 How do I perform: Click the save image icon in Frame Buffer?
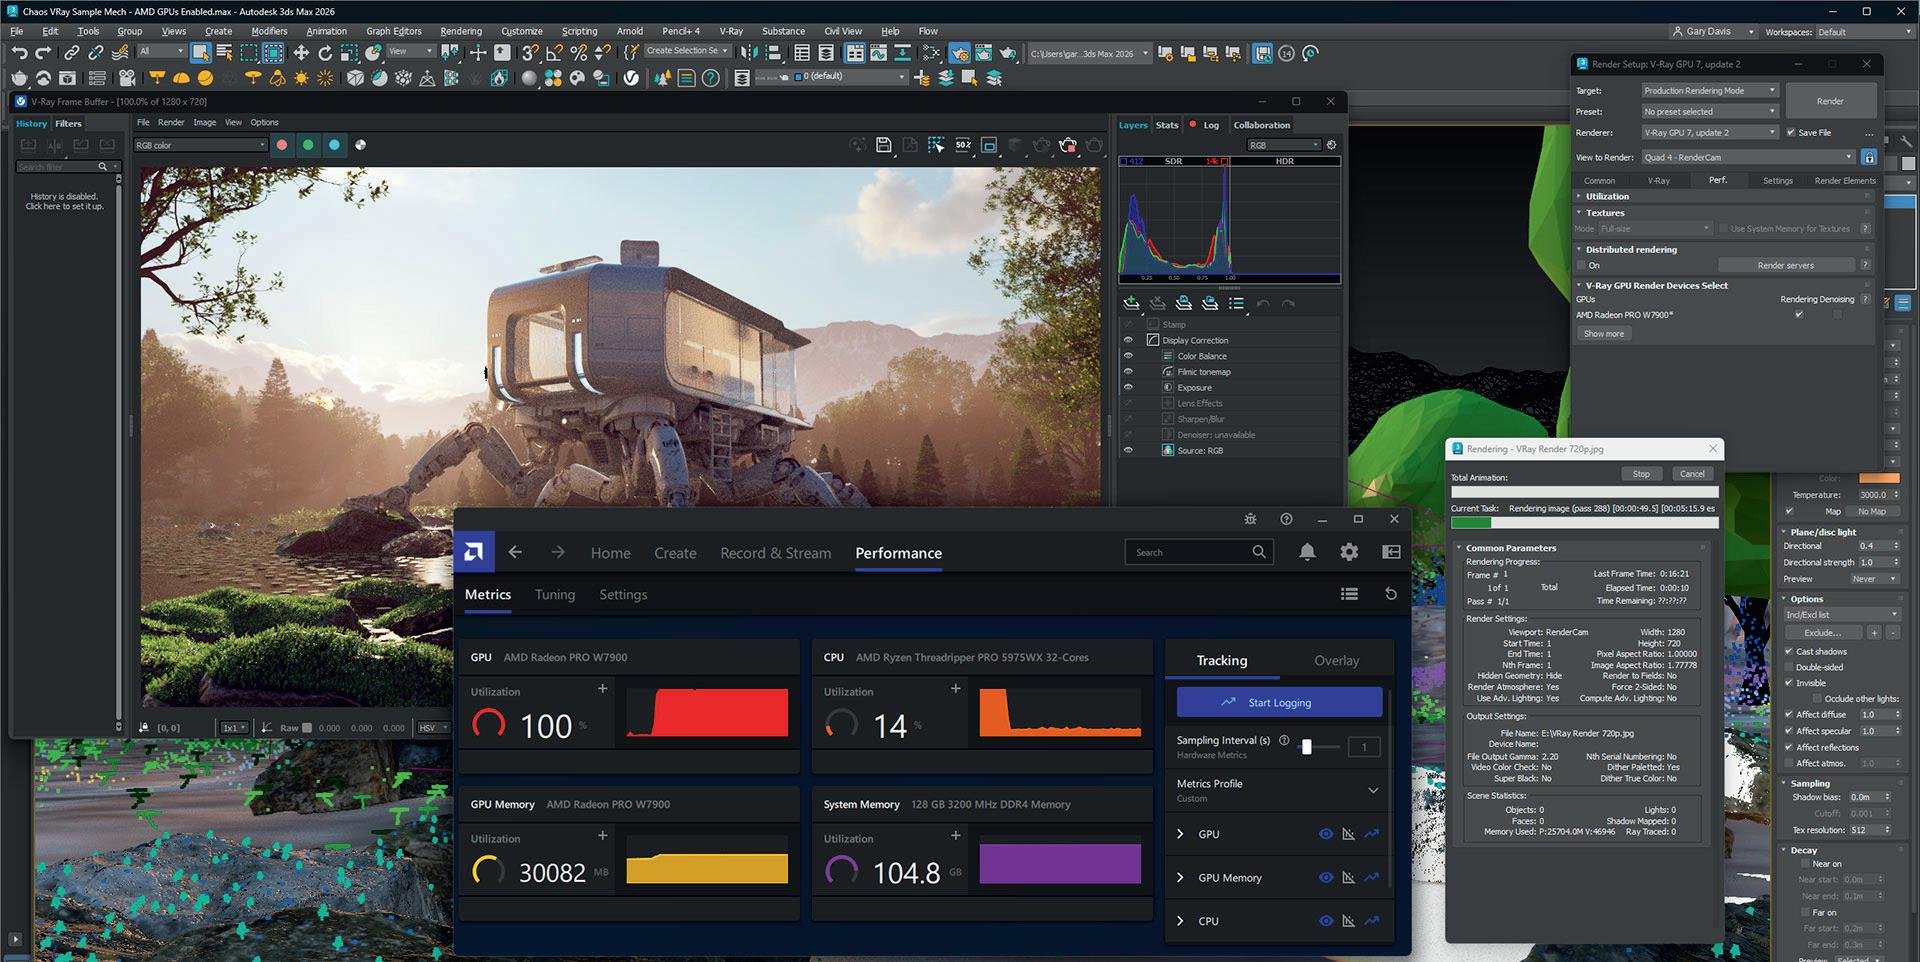pos(884,145)
